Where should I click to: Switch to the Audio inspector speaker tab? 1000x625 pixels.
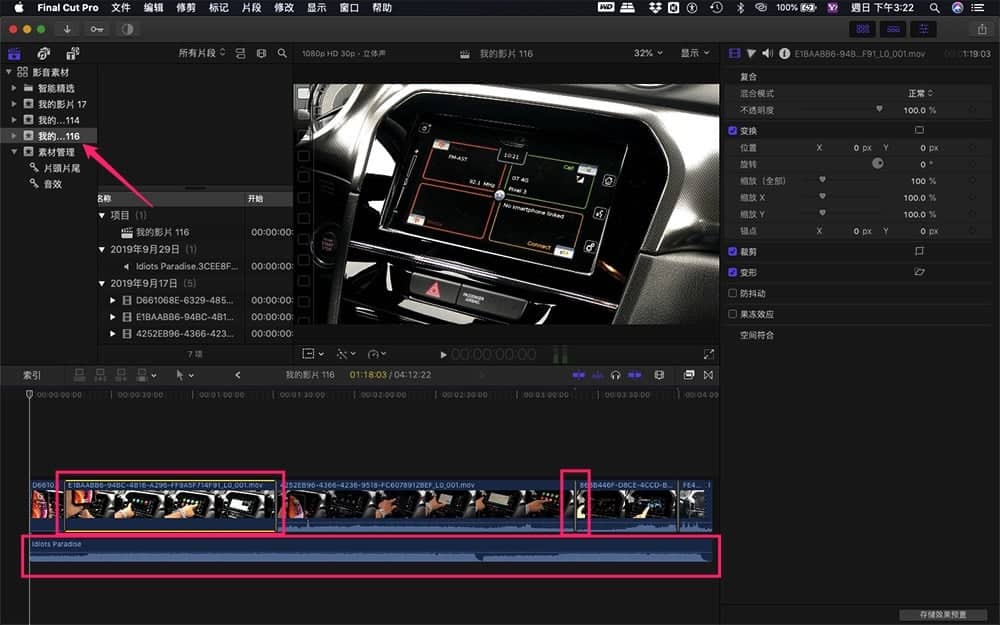(767, 54)
